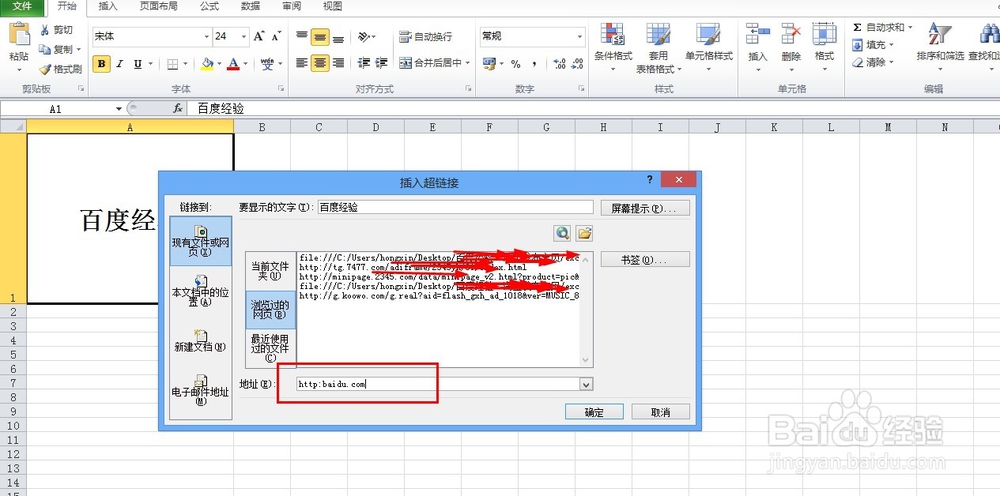Switch to the 审阅 Review tab
The height and width of the screenshot is (496, 1000).
(291, 6)
